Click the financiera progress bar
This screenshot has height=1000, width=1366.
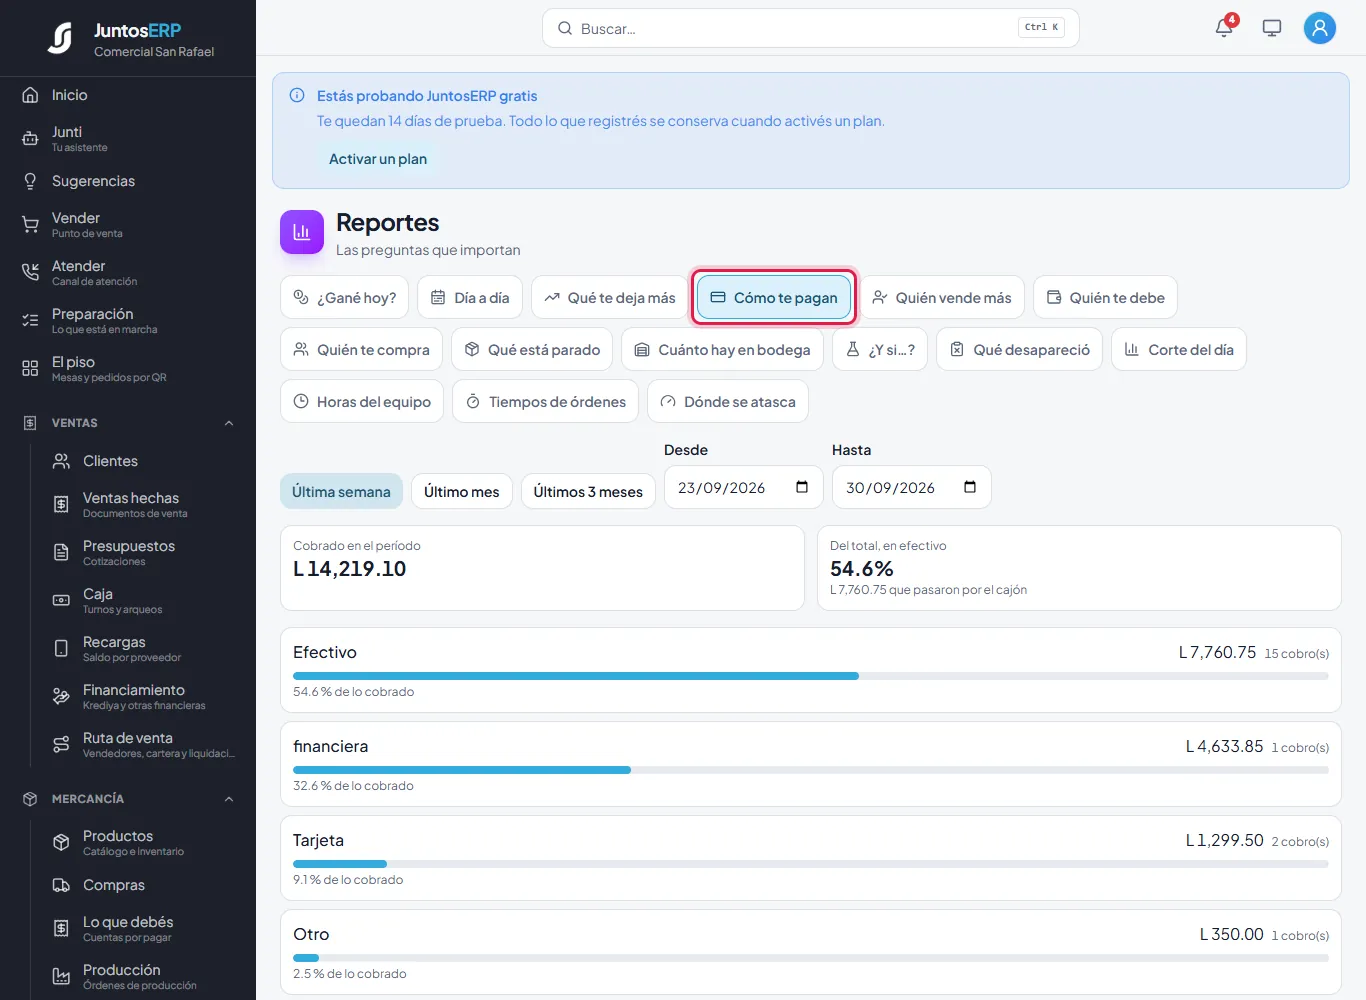click(x=811, y=770)
